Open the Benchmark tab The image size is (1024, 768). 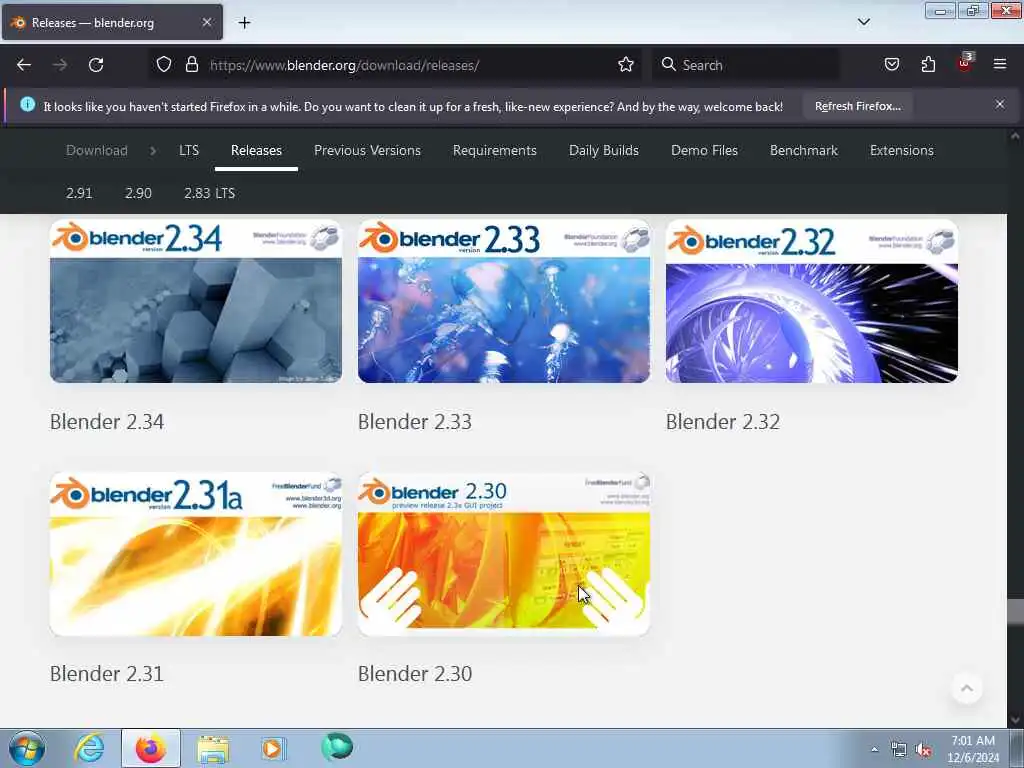coord(803,150)
